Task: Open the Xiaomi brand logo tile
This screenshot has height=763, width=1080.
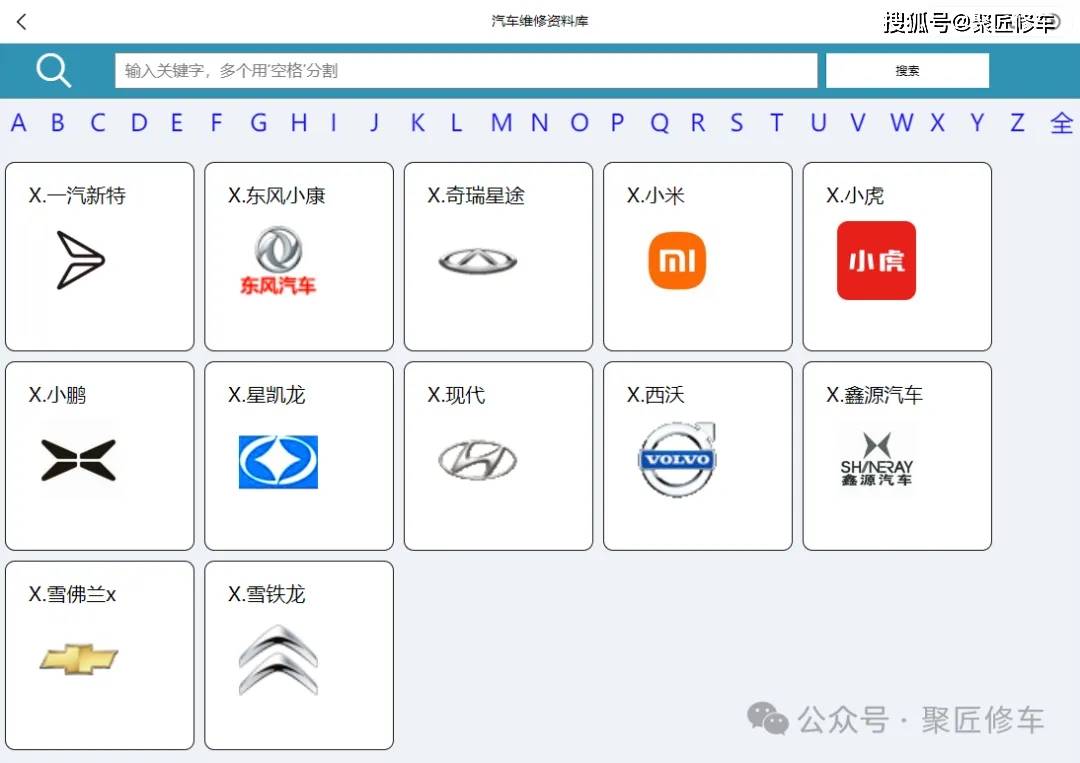Action: pyautogui.click(x=677, y=260)
